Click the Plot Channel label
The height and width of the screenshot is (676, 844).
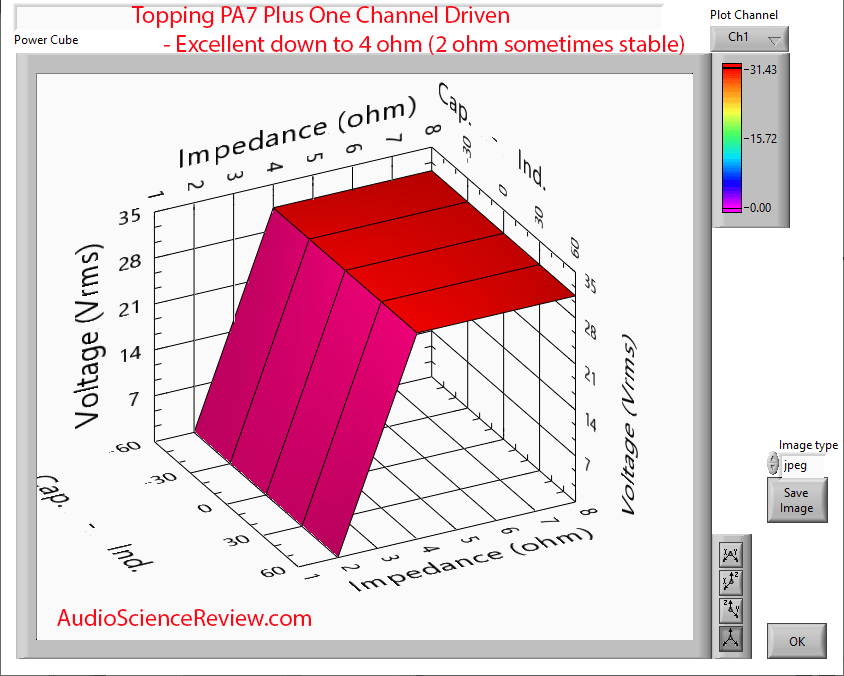click(x=743, y=15)
